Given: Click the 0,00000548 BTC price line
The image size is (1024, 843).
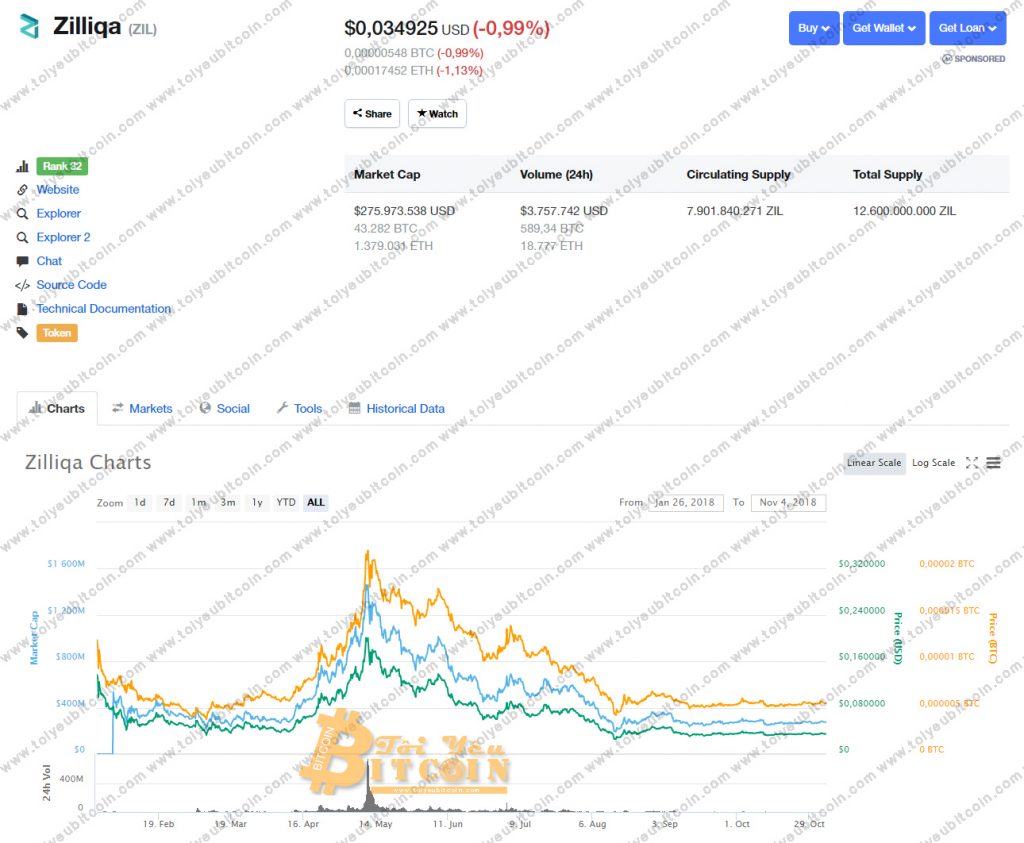Looking at the screenshot, I should 414,53.
